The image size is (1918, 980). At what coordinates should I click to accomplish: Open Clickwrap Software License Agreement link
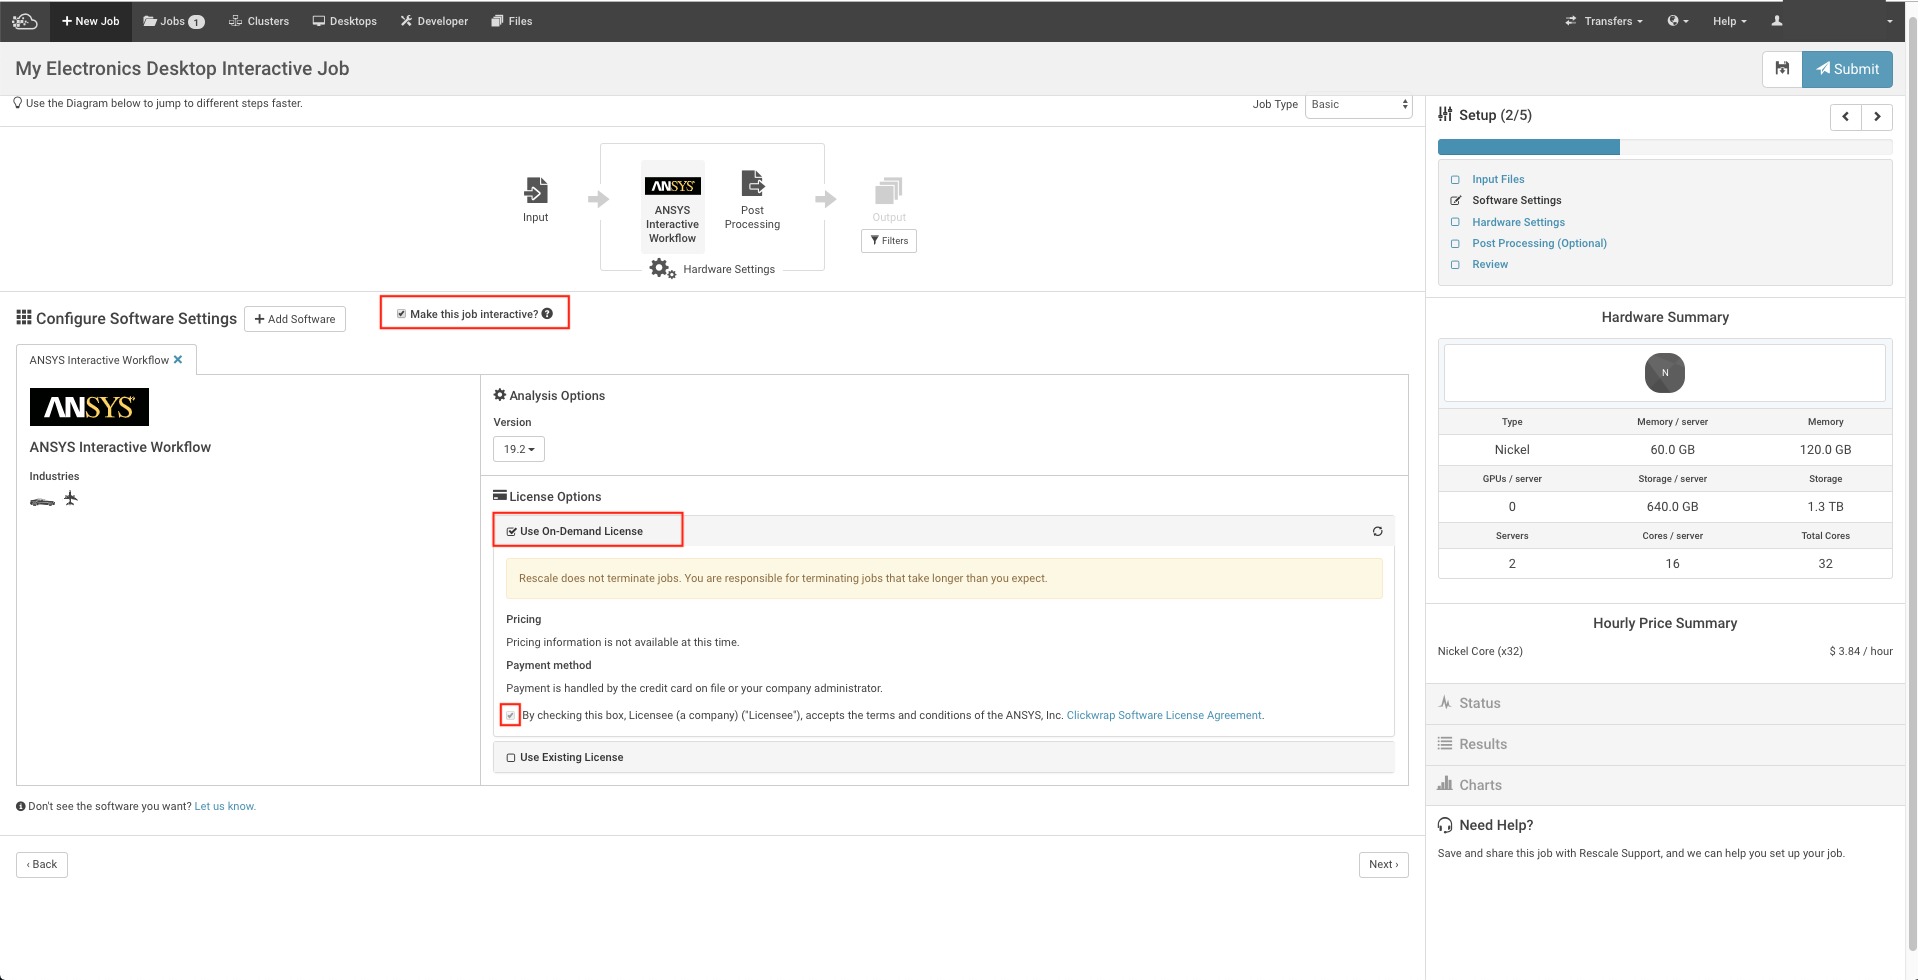[x=1163, y=715]
